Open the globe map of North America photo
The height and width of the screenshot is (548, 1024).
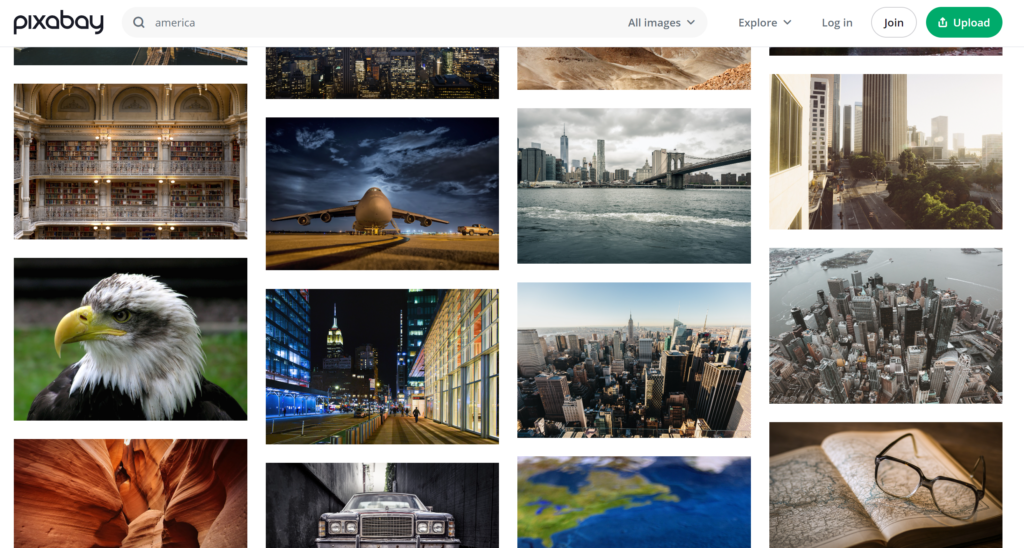point(634,502)
